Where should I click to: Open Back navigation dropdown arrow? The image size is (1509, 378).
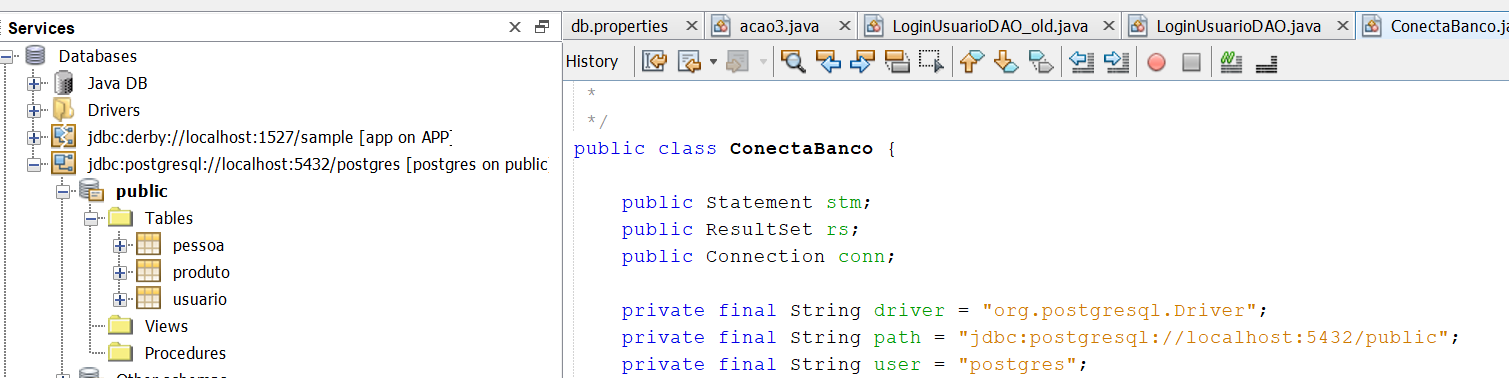pyautogui.click(x=713, y=62)
